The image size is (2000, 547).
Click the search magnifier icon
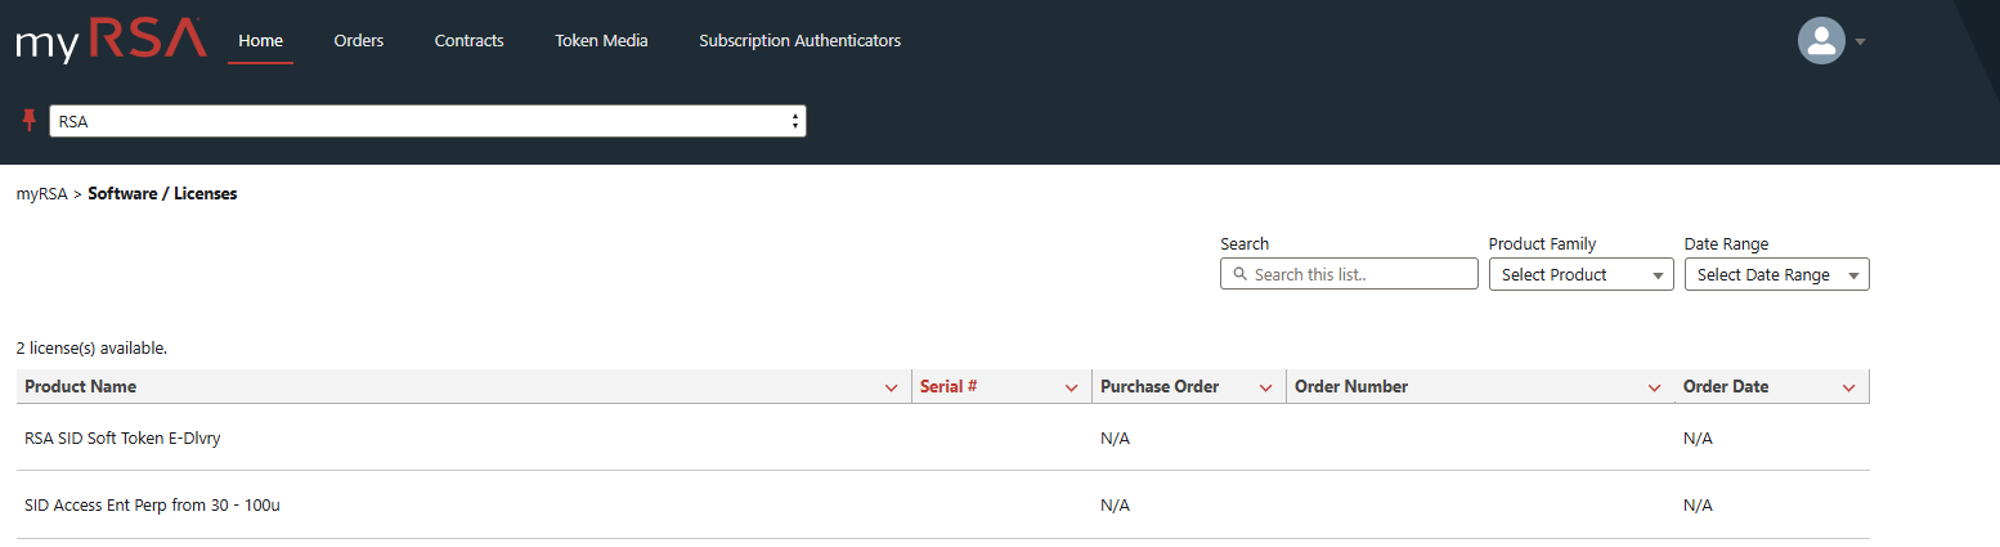click(1240, 274)
